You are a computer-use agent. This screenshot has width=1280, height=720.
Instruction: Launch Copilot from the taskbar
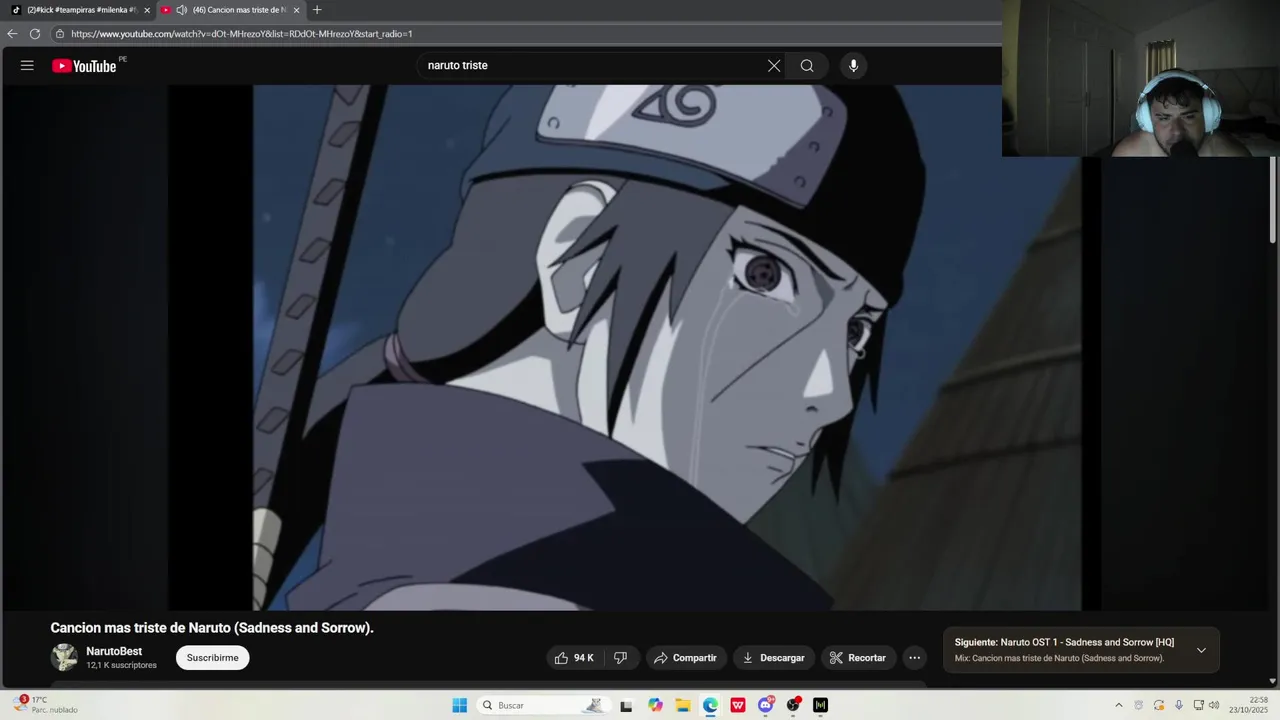[655, 705]
